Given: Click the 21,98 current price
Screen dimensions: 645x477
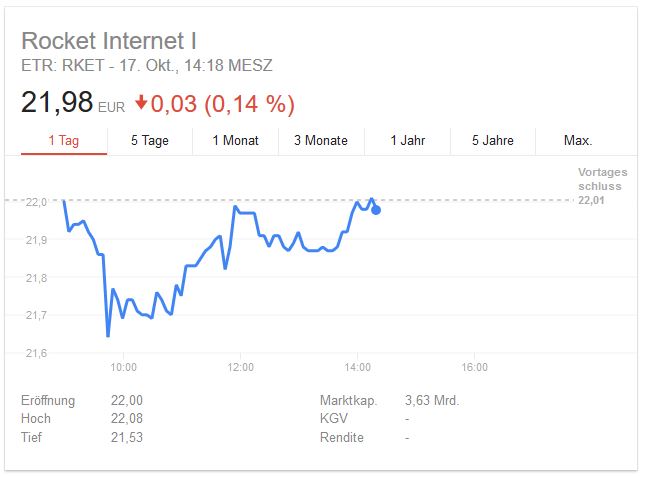Looking at the screenshot, I should [57, 102].
